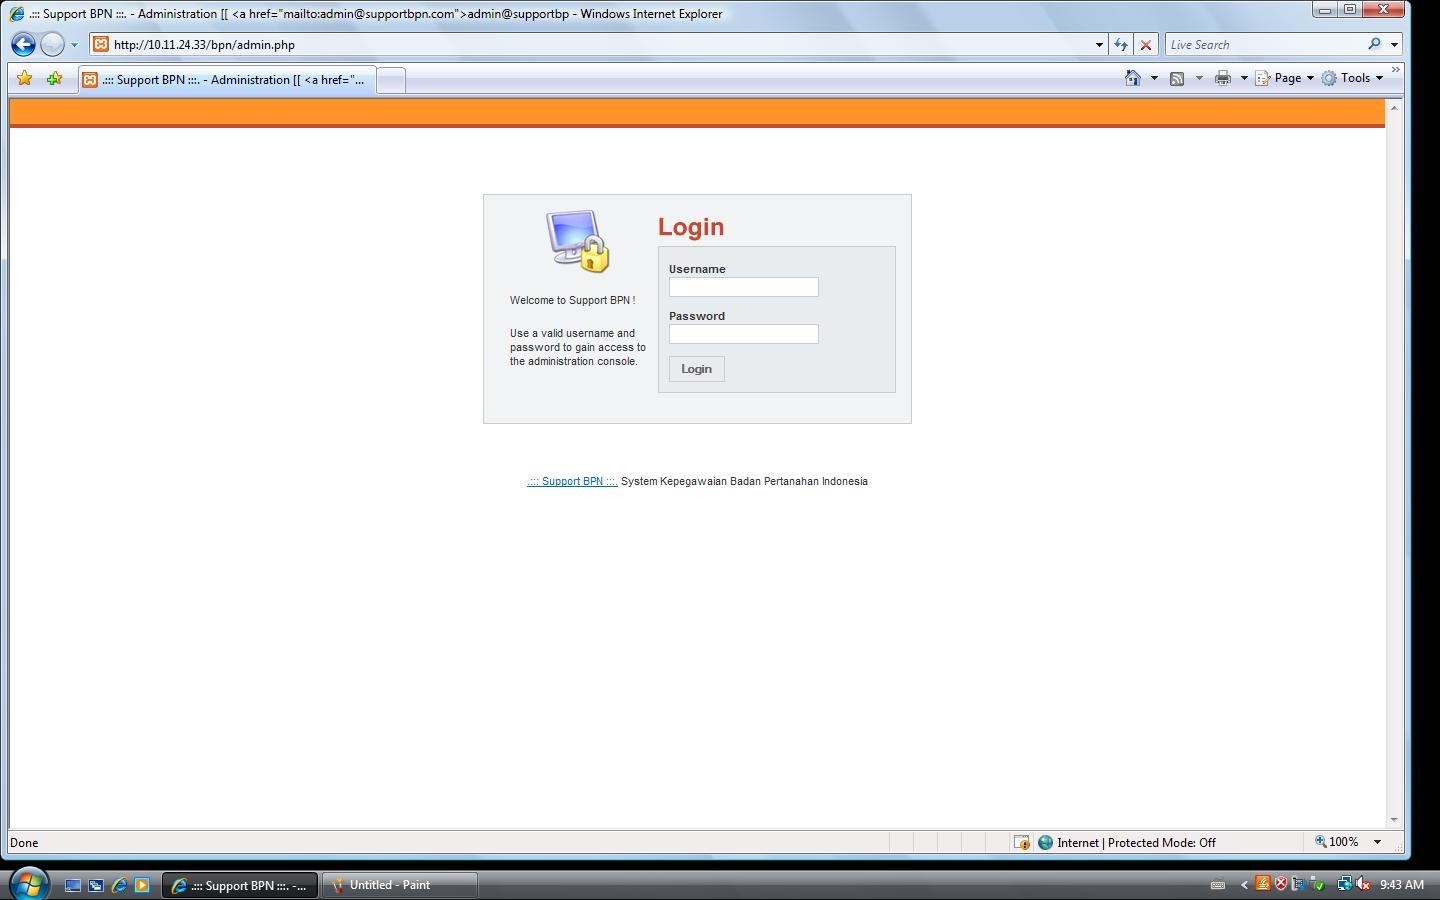Switch to Untitled - Paint taskbar button
Image resolution: width=1440 pixels, height=900 pixels.
[399, 885]
